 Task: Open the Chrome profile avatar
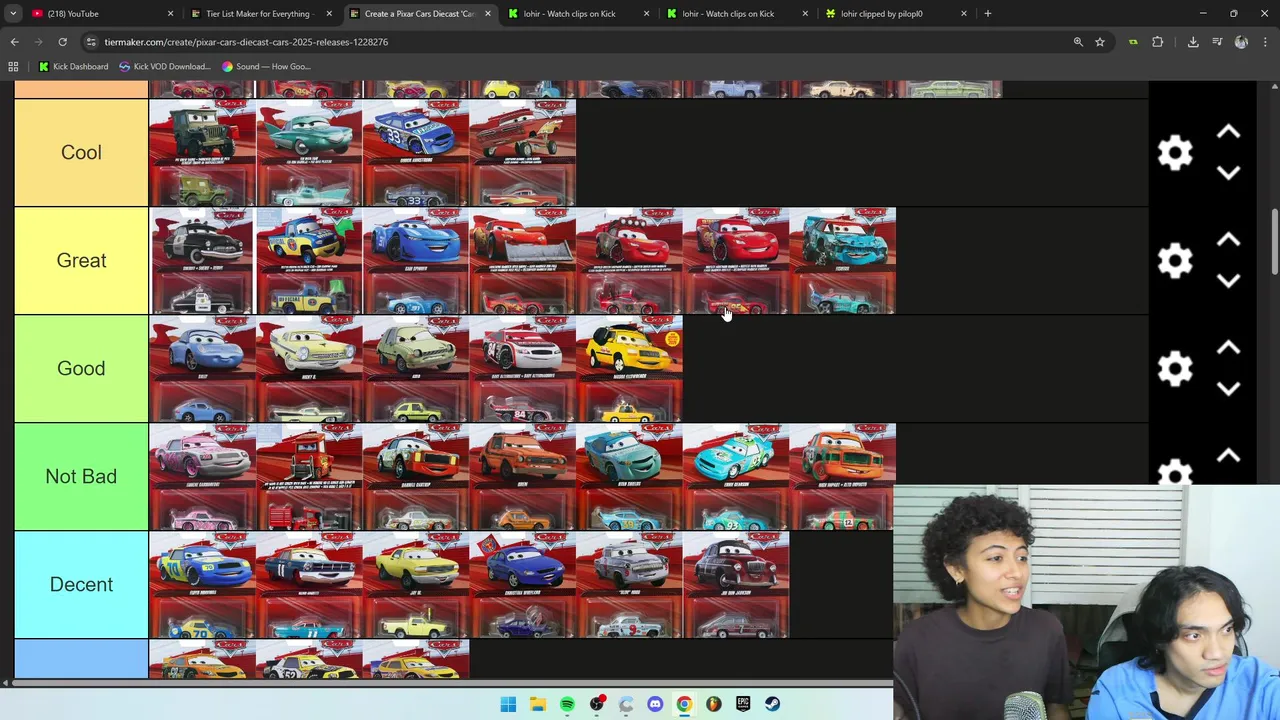[x=1241, y=42]
